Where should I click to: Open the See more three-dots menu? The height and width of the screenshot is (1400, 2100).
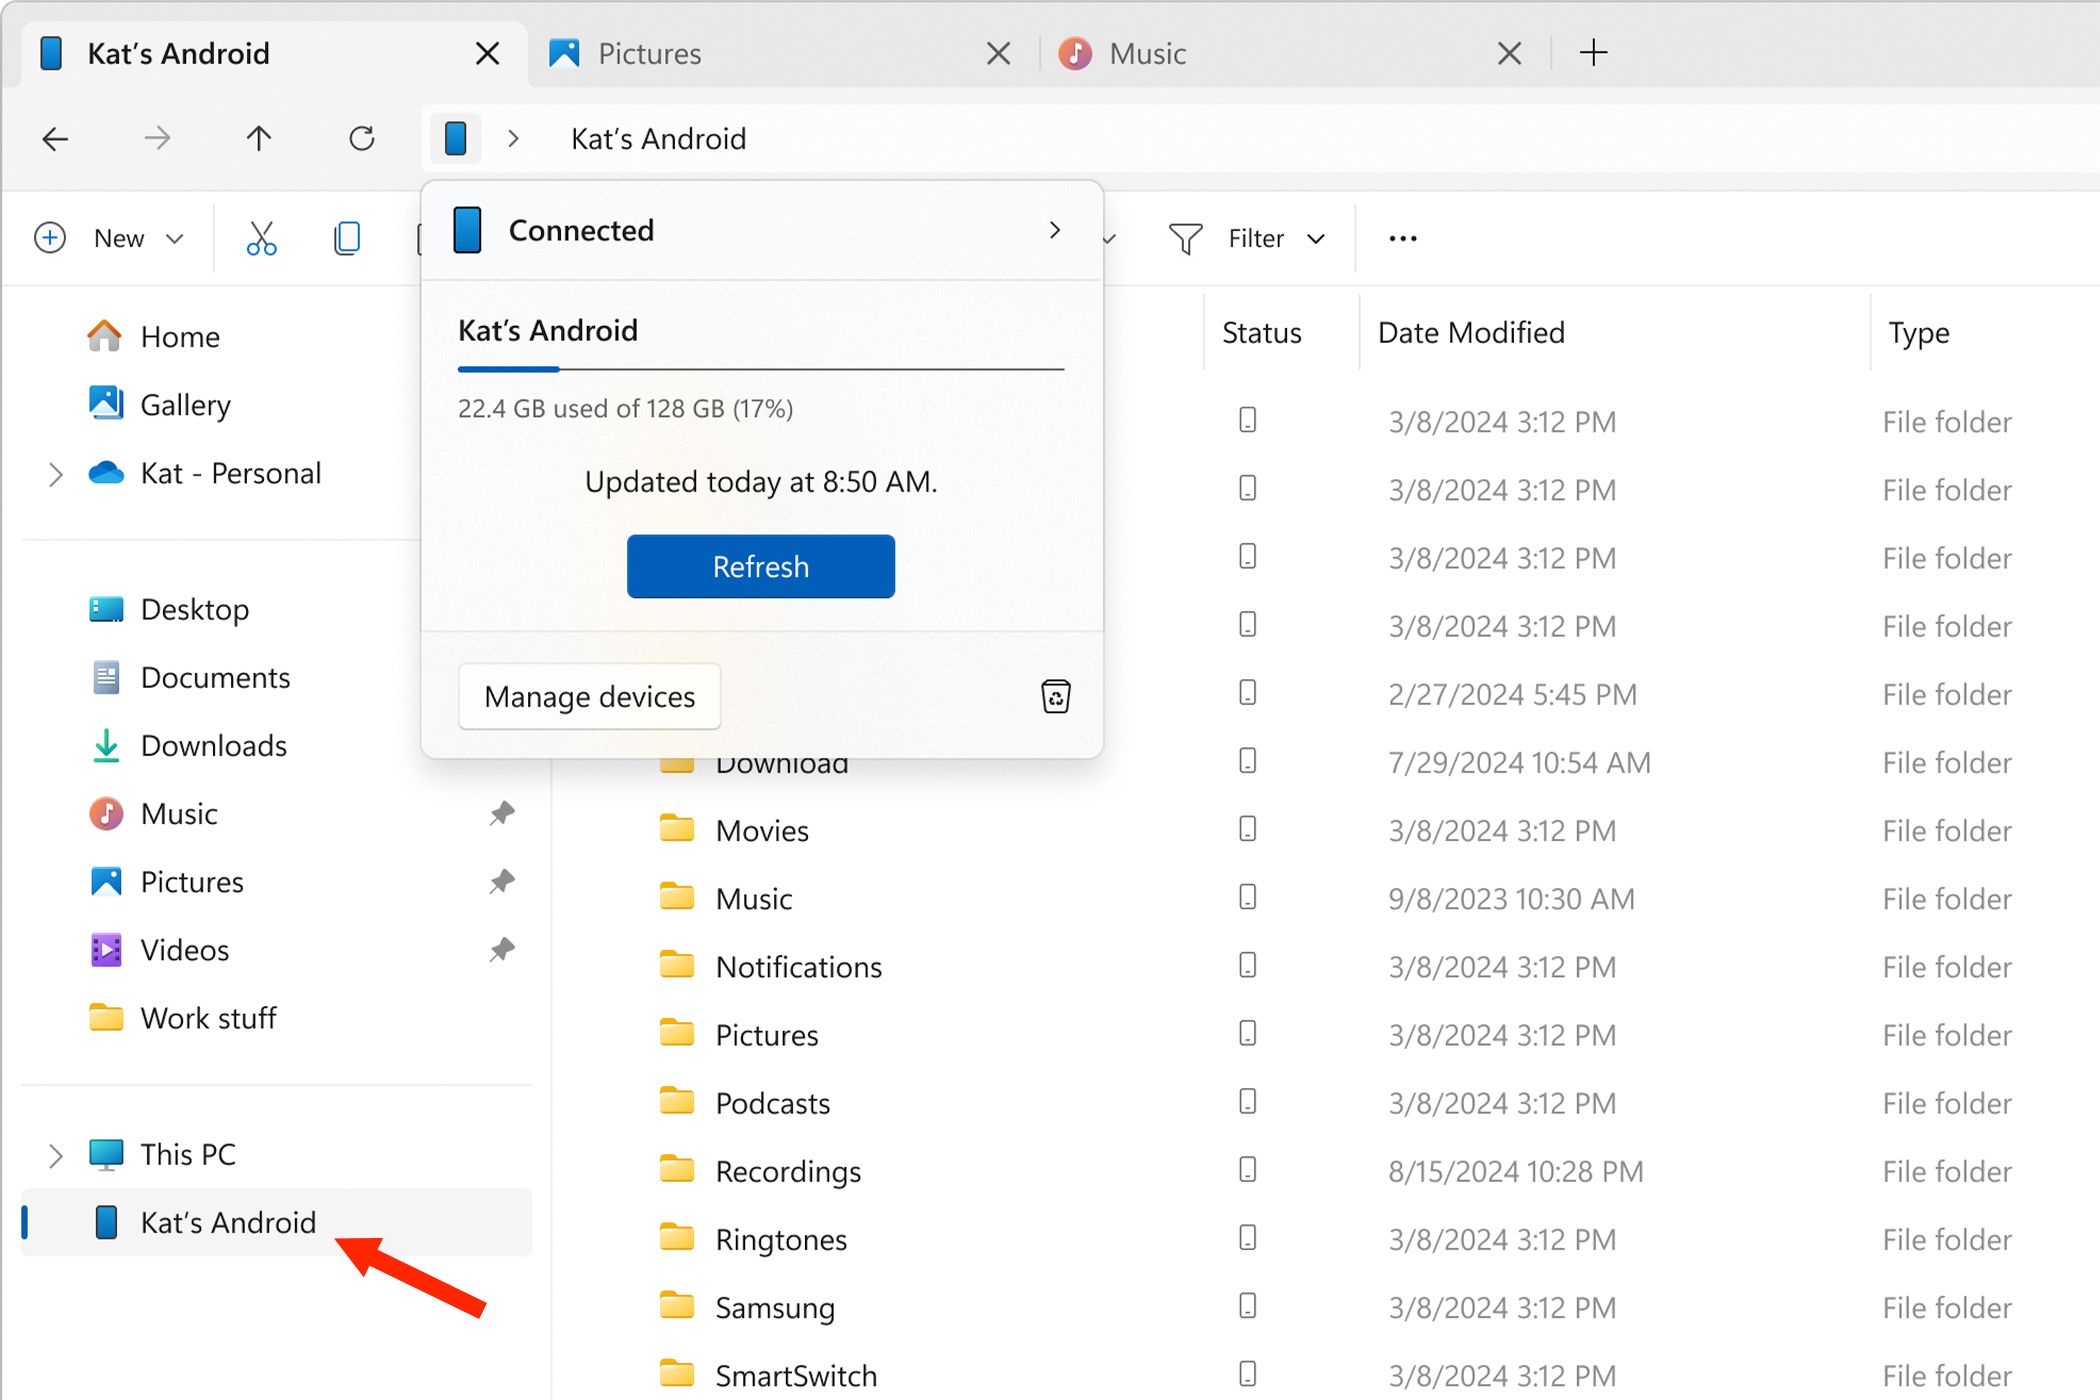tap(1403, 238)
